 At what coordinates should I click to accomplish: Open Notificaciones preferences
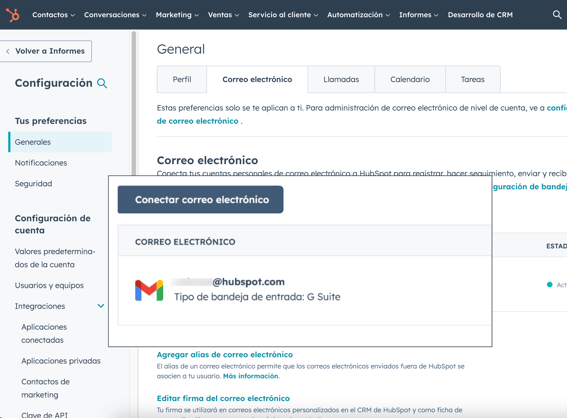[41, 163]
